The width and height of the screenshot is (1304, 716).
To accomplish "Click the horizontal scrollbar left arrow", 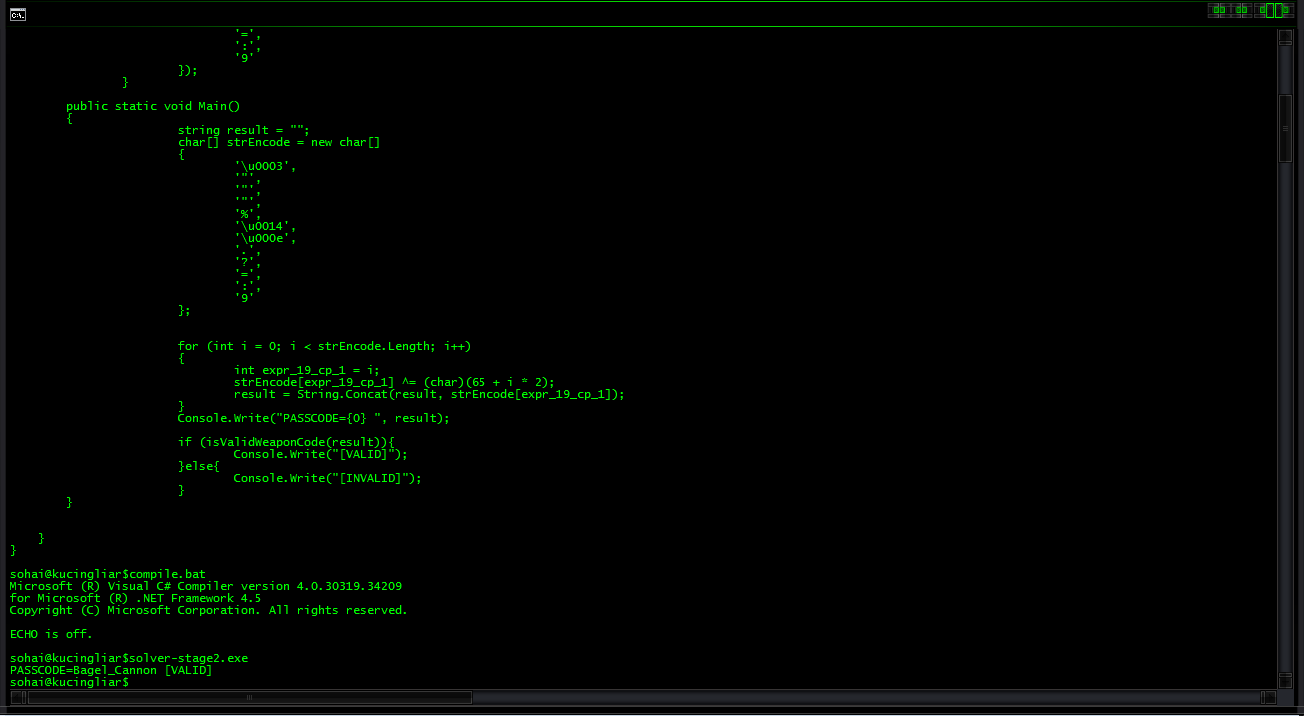I will pyautogui.click(x=17, y=697).
